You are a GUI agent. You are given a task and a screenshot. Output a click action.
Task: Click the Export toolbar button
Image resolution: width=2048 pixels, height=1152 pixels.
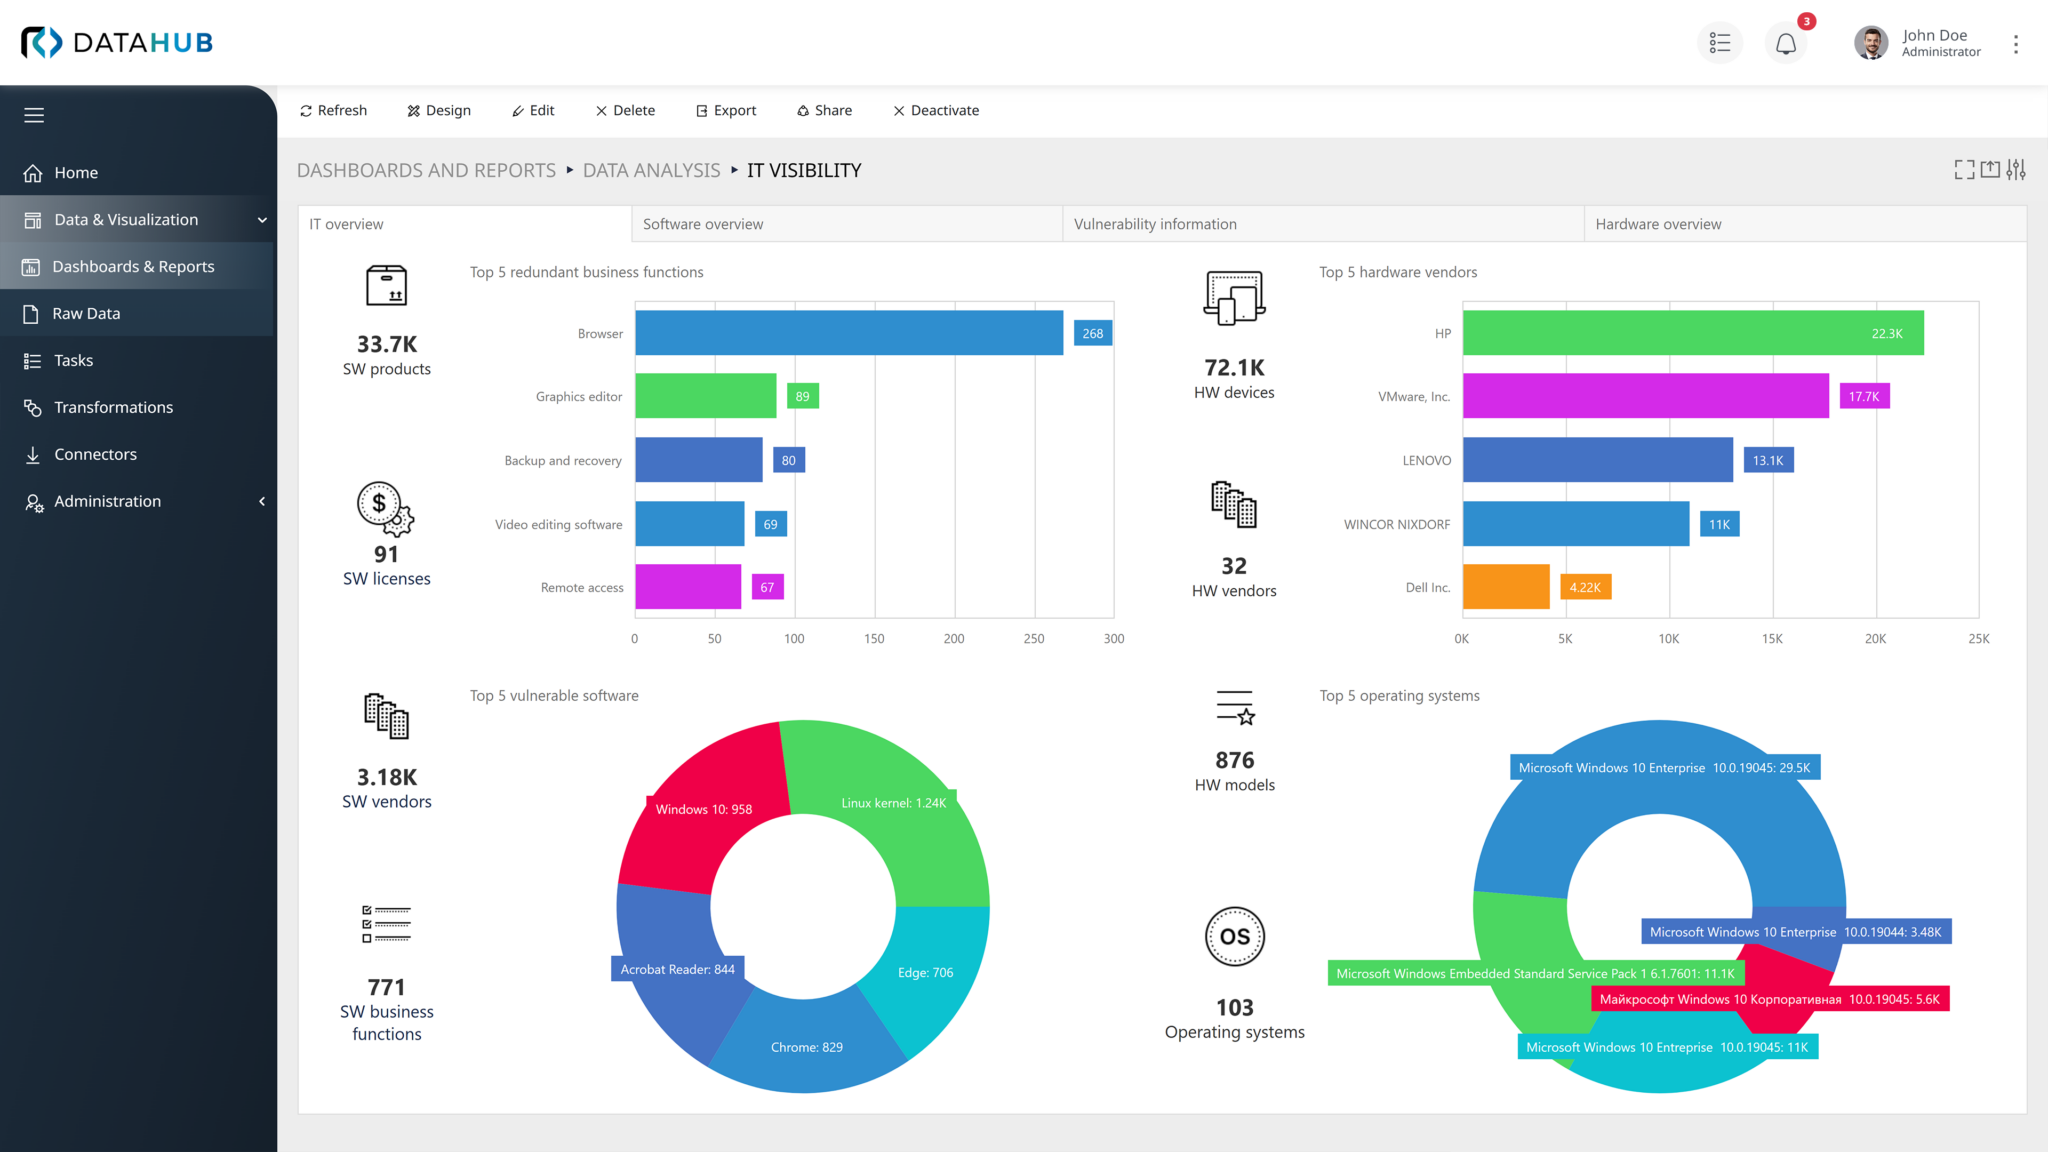726,110
